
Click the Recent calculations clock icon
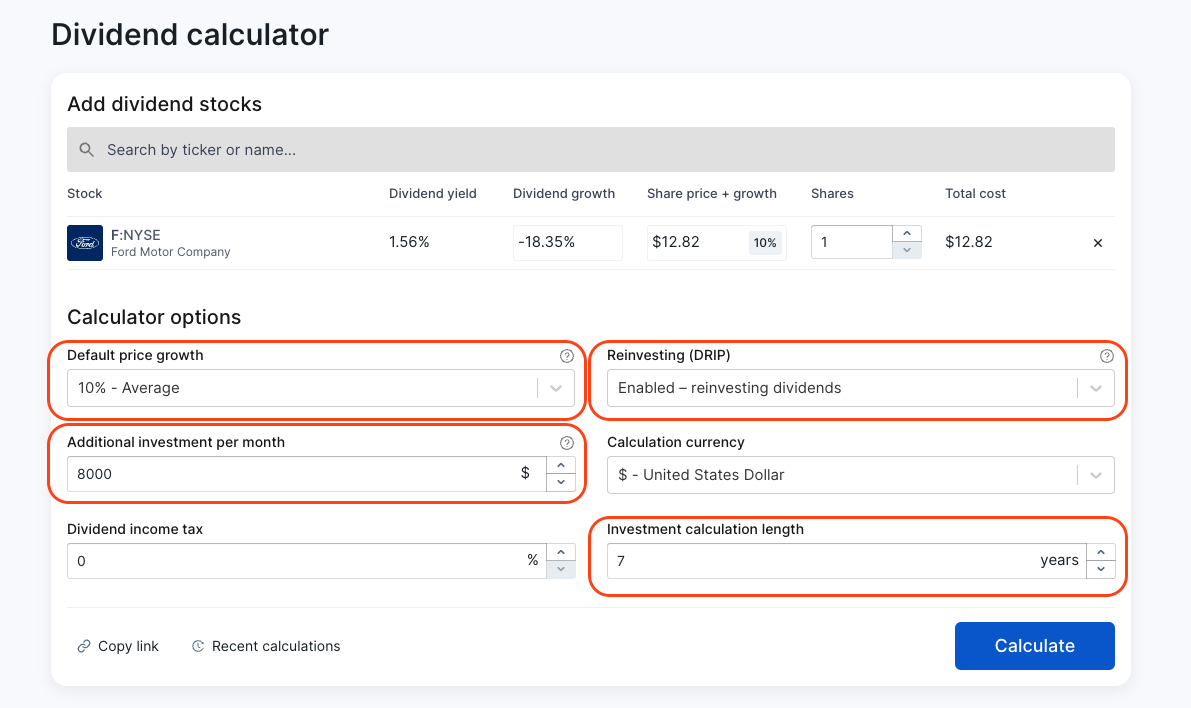click(198, 647)
